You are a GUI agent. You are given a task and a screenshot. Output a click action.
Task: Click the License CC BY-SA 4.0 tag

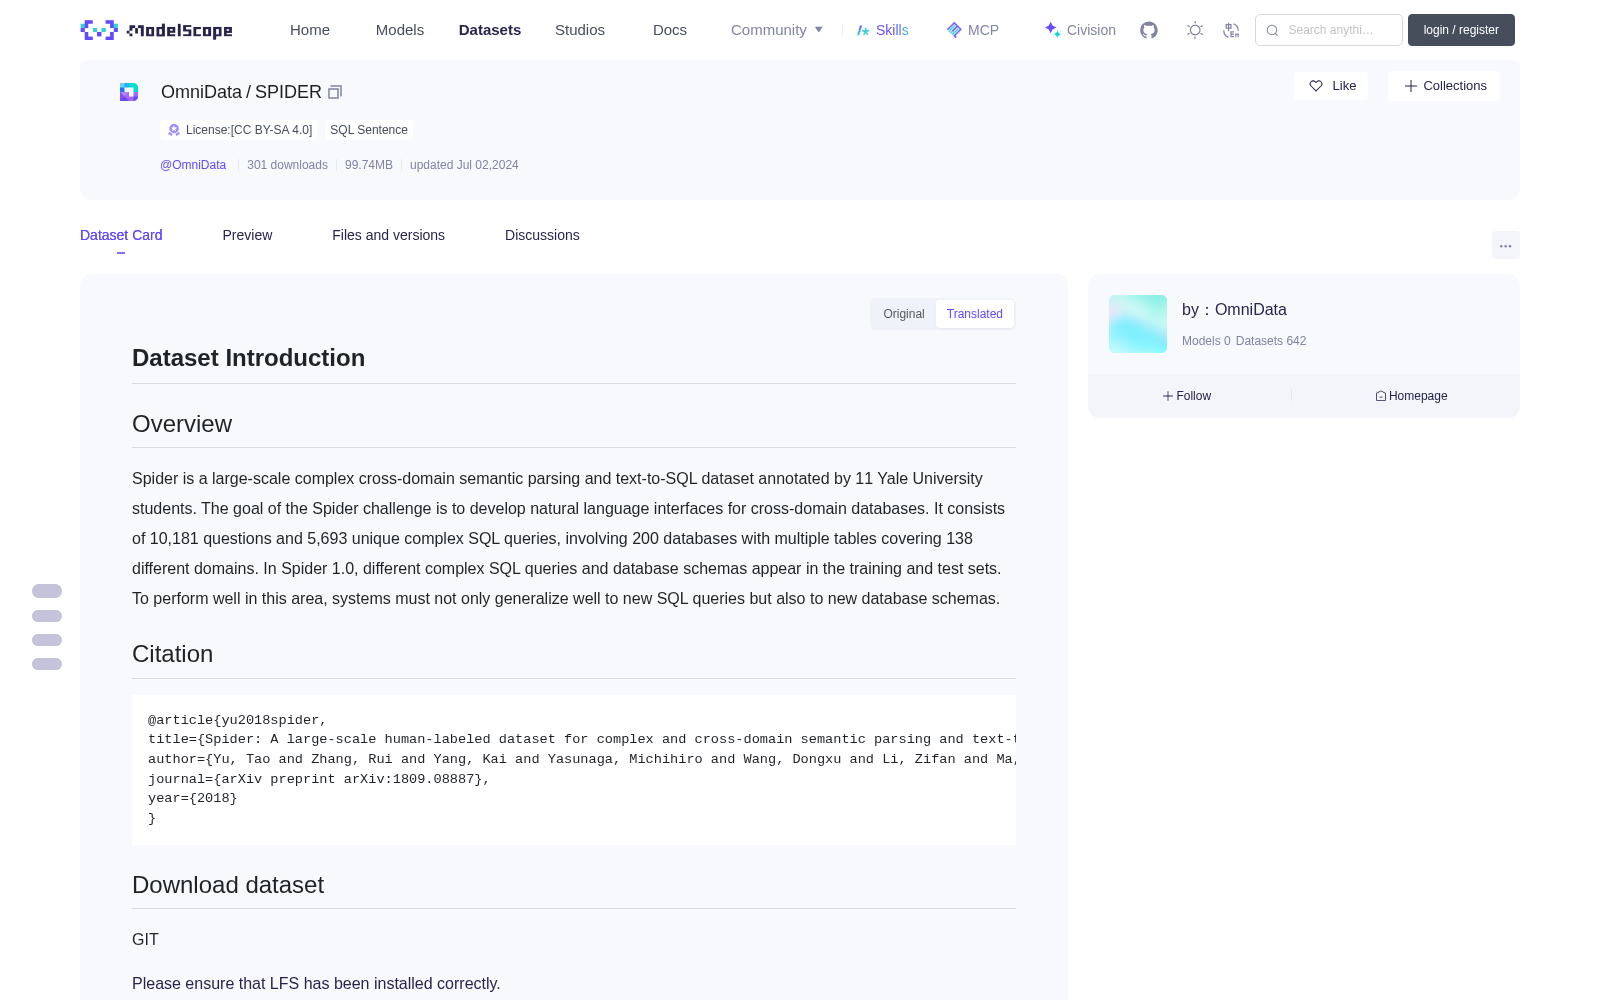(x=239, y=130)
